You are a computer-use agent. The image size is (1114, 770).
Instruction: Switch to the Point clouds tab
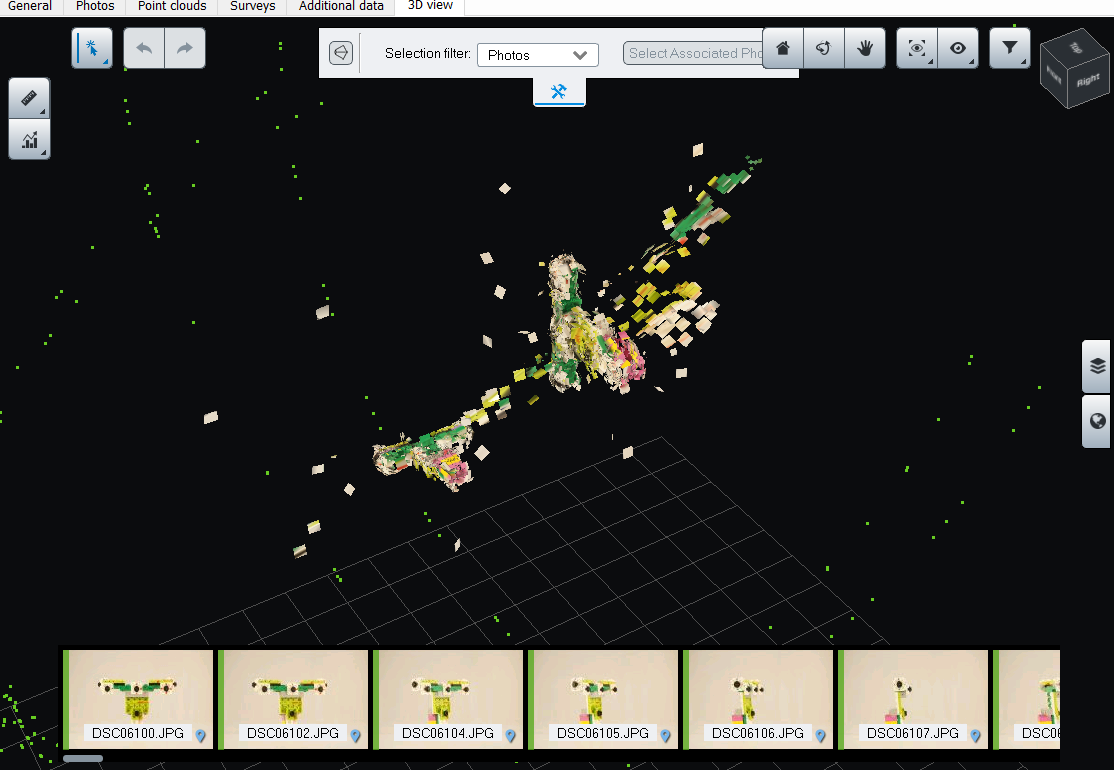(x=172, y=6)
